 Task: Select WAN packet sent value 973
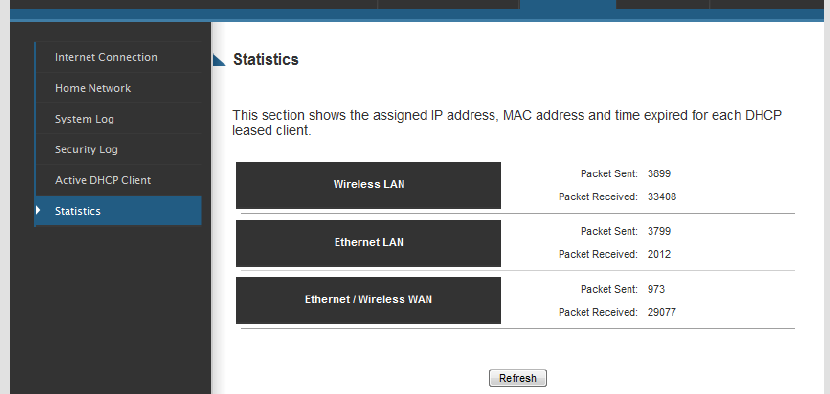click(656, 290)
